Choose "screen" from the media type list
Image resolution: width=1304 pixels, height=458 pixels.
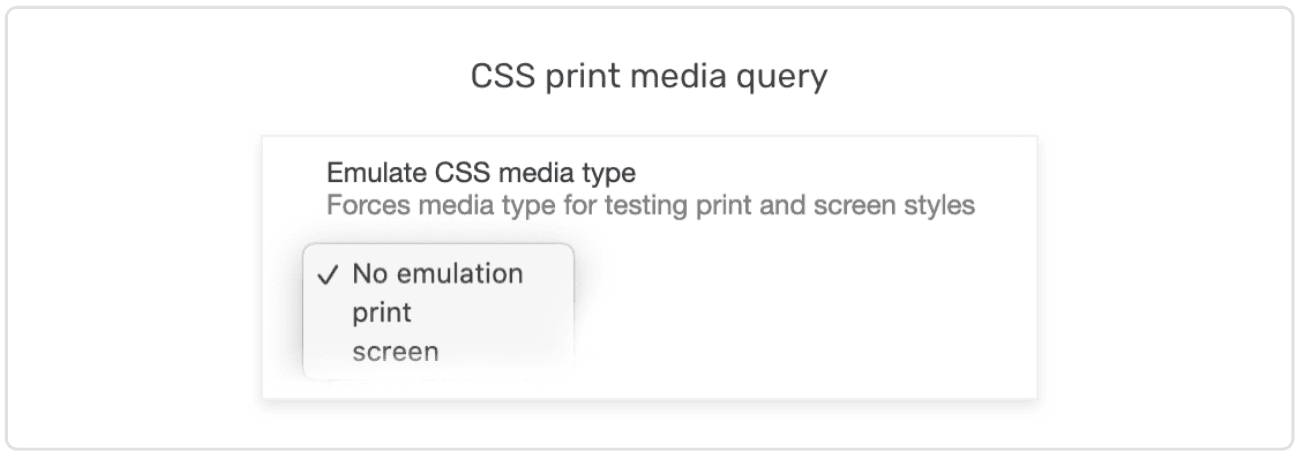[395, 351]
